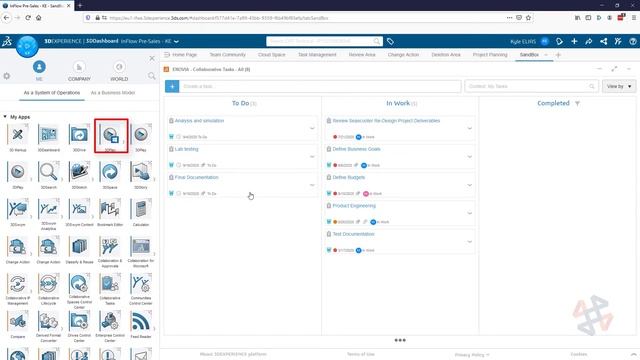Open the 3DSketch app

79,172
